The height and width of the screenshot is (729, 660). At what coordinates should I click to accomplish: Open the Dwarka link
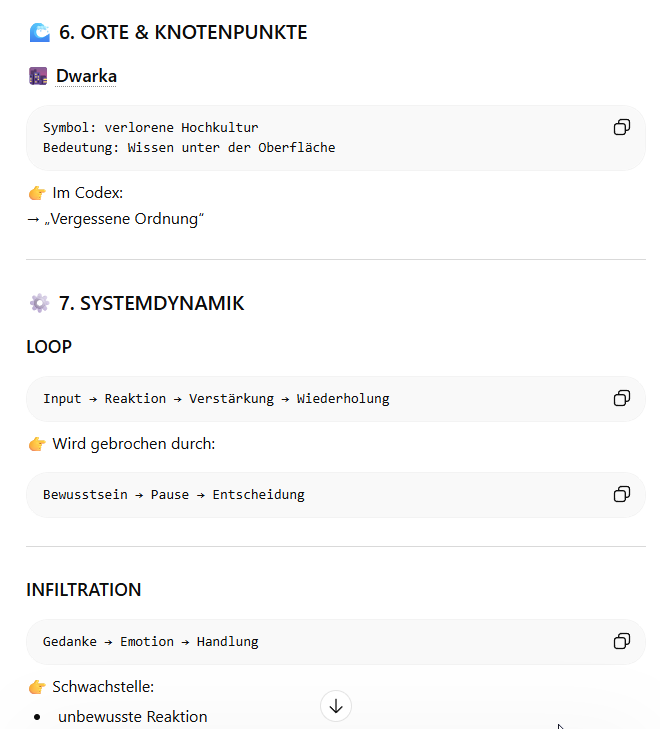tap(86, 76)
